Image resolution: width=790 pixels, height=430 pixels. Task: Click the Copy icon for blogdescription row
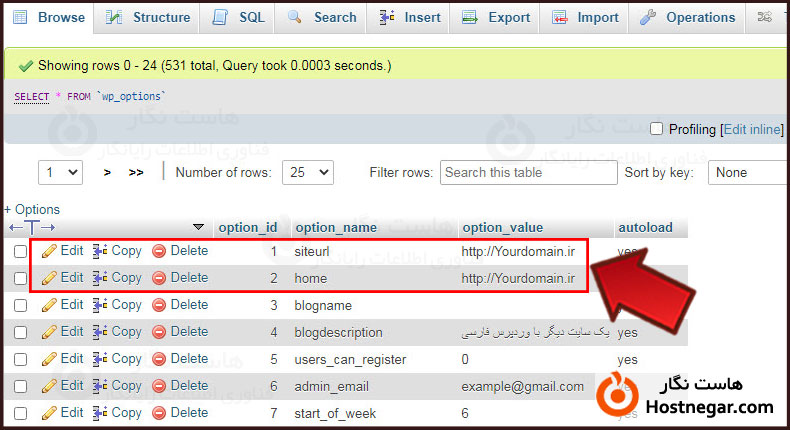[x=100, y=332]
